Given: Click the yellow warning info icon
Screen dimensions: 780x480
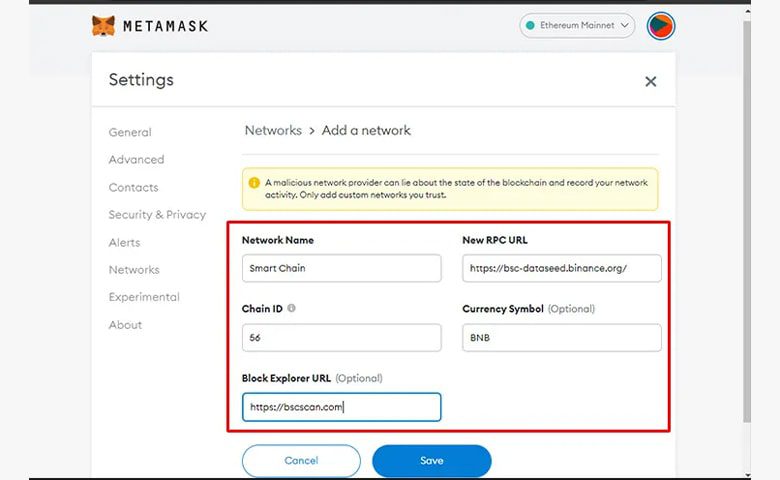Looking at the screenshot, I should [x=254, y=183].
